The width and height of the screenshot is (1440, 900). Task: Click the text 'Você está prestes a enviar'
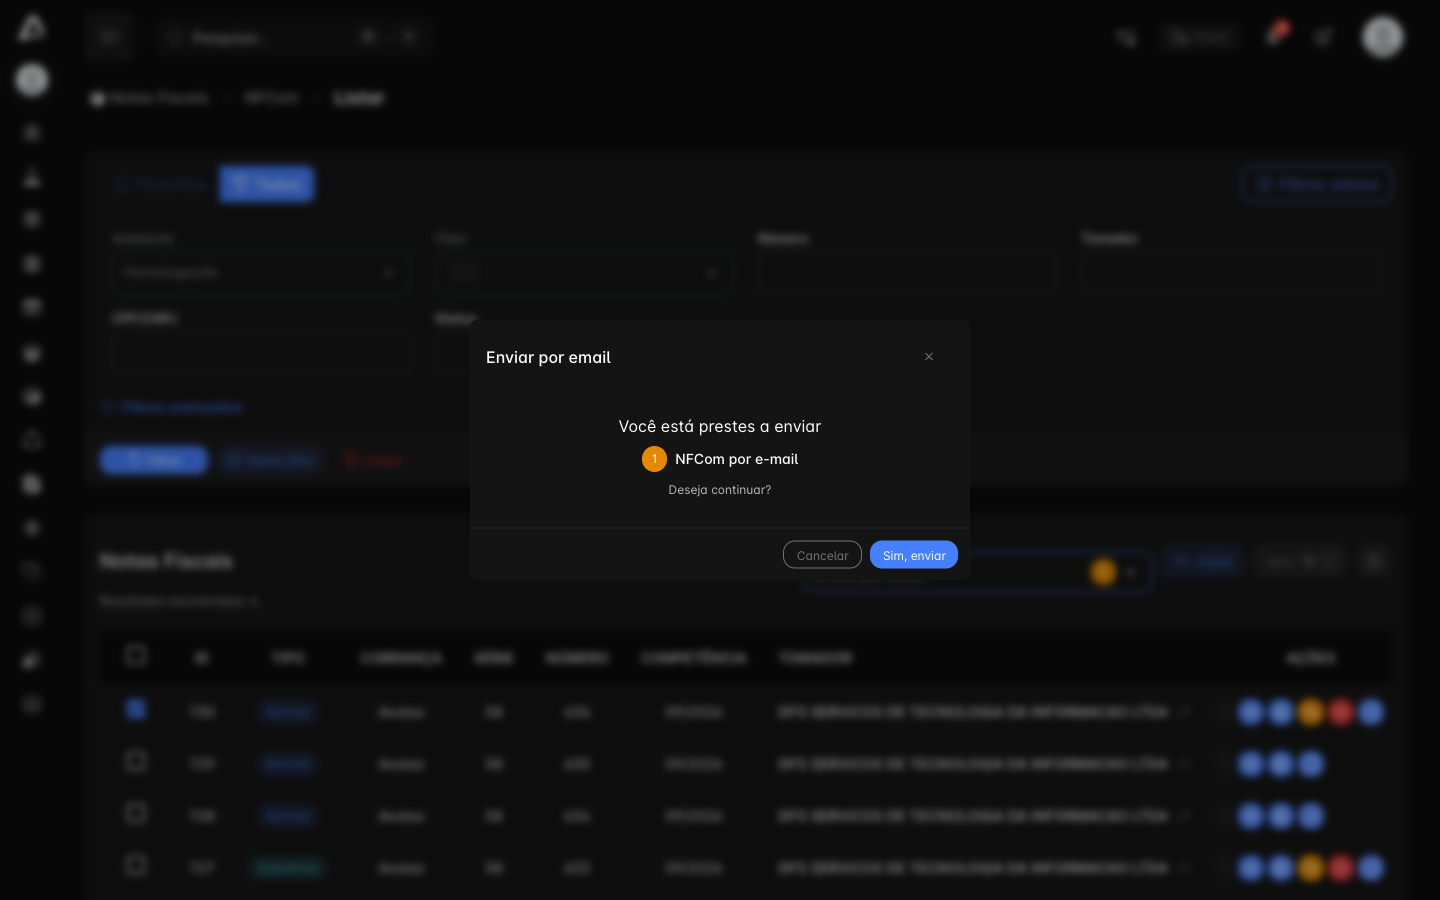[720, 426]
